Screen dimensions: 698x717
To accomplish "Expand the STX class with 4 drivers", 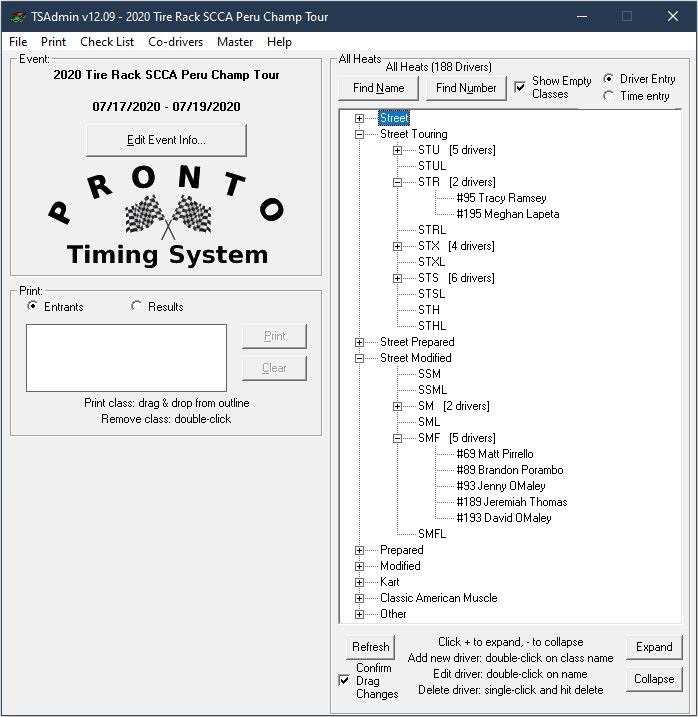I will click(397, 246).
